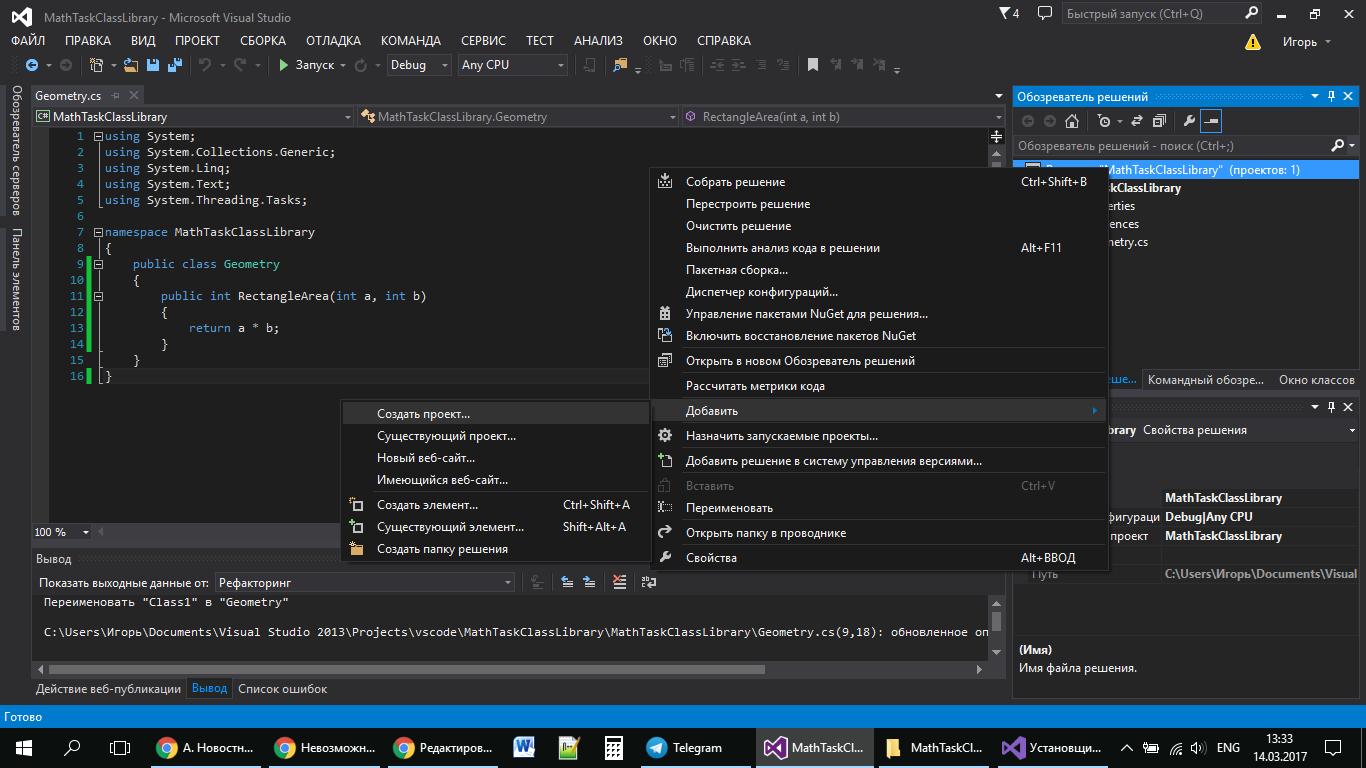The image size is (1366, 768).
Task: Open the СБОРКА menu
Action: [x=263, y=41]
